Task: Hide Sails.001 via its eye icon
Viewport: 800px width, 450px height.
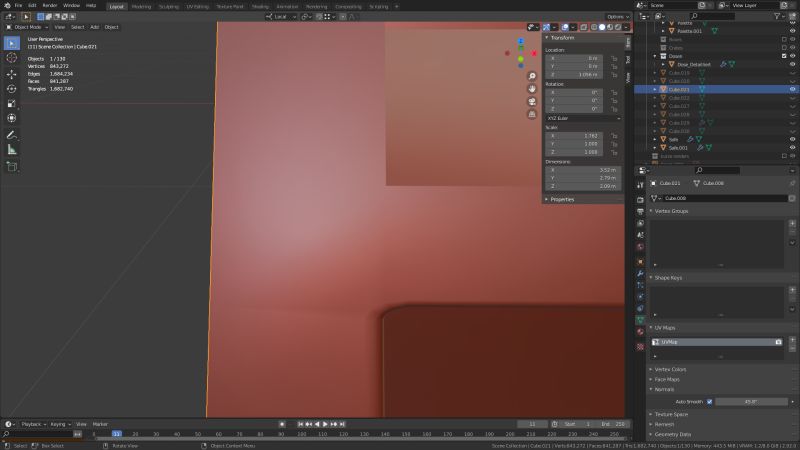Action: coord(792,147)
